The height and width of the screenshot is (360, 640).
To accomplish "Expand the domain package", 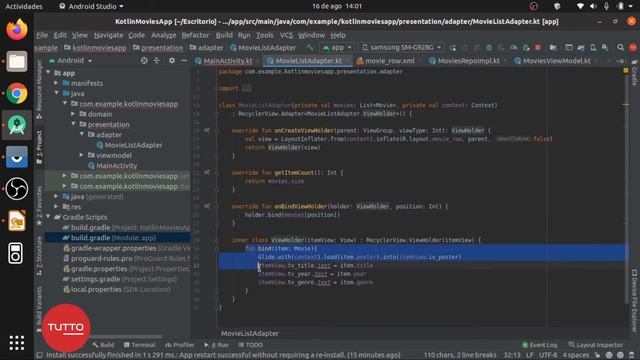I will click(x=73, y=114).
